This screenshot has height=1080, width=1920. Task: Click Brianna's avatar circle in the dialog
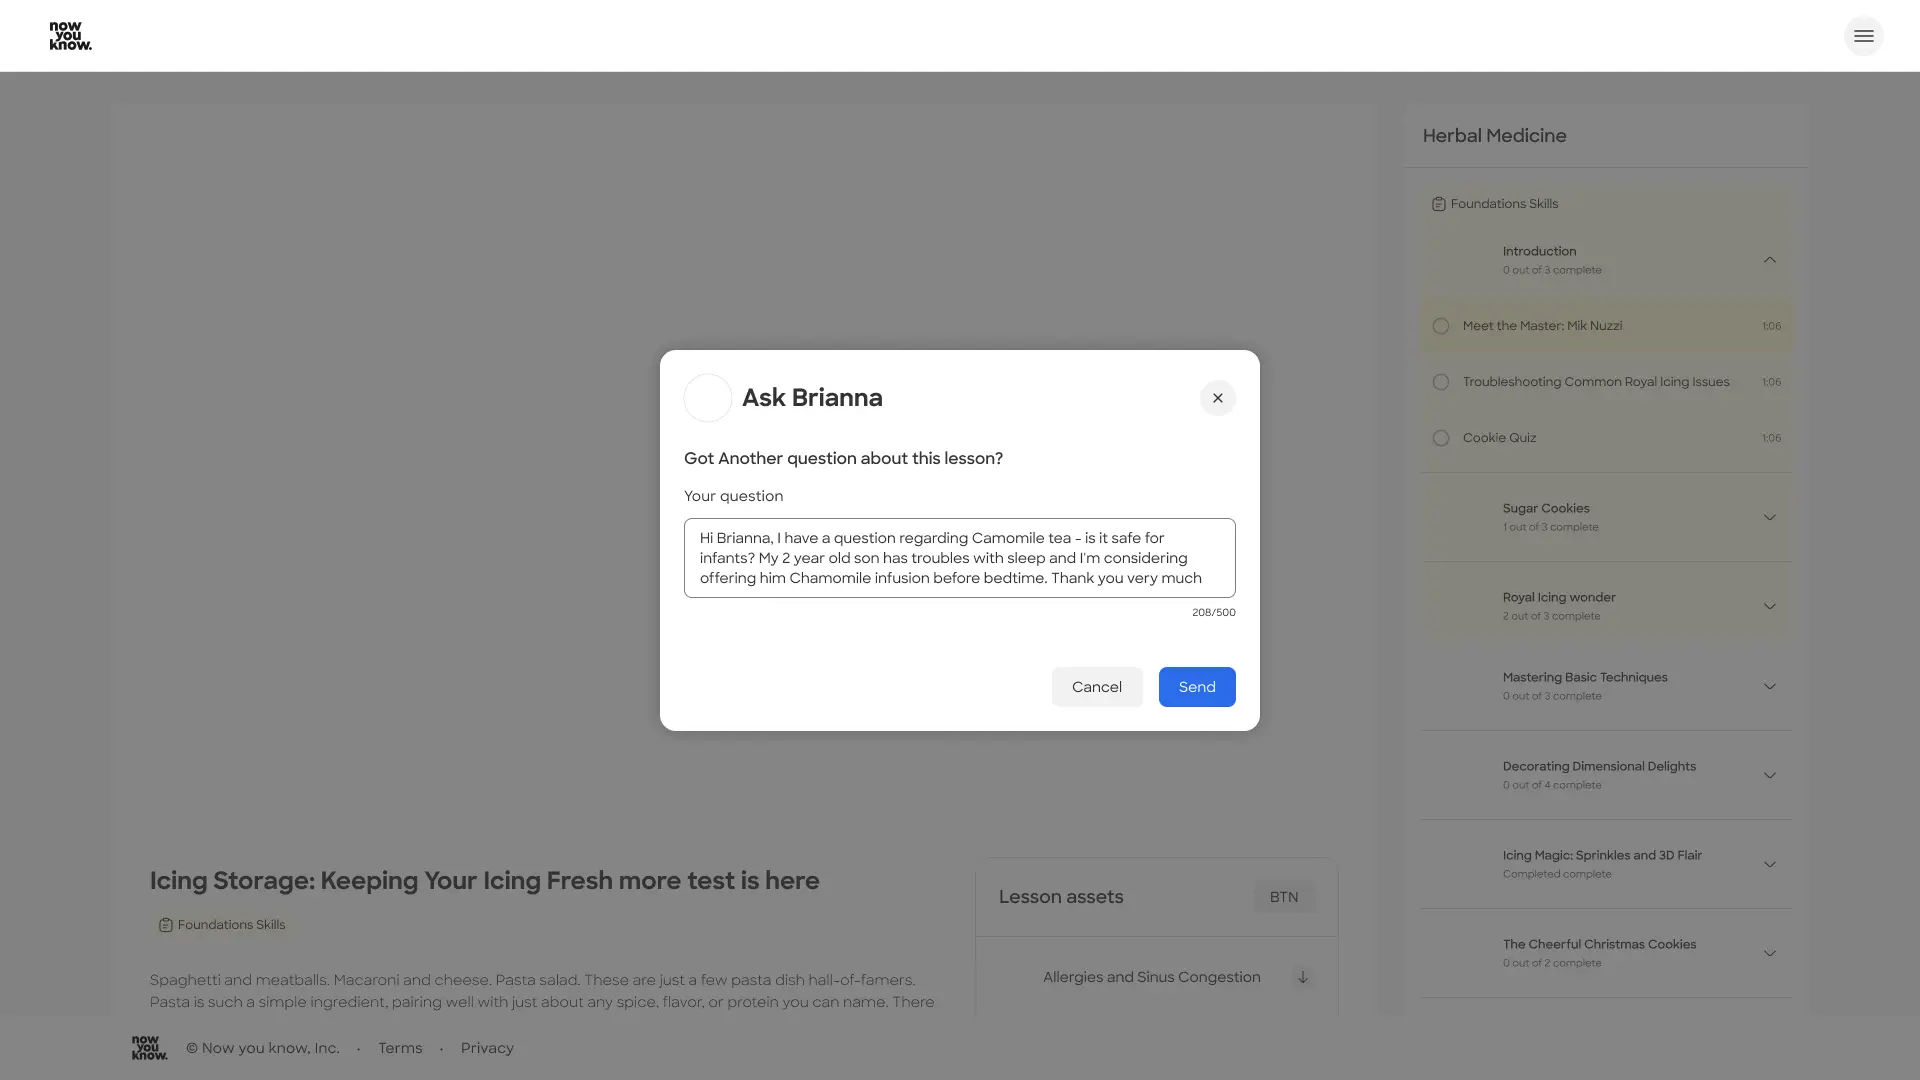click(708, 398)
